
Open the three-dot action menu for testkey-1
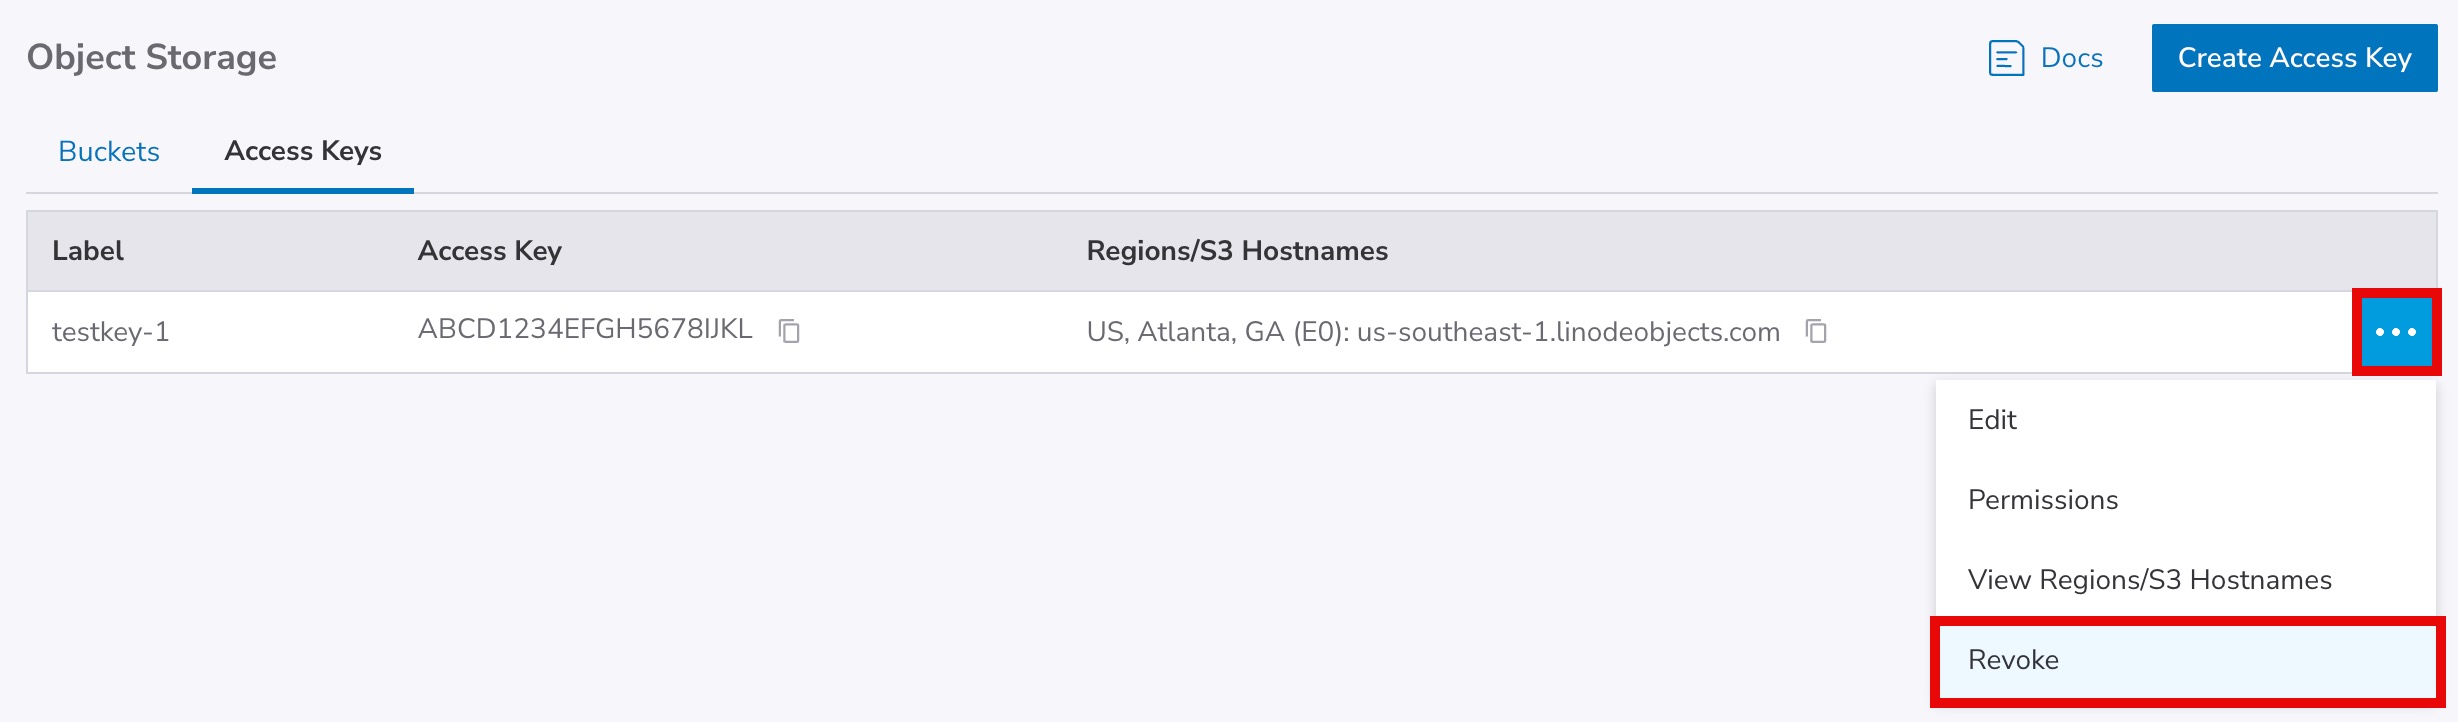pyautogui.click(x=2396, y=332)
